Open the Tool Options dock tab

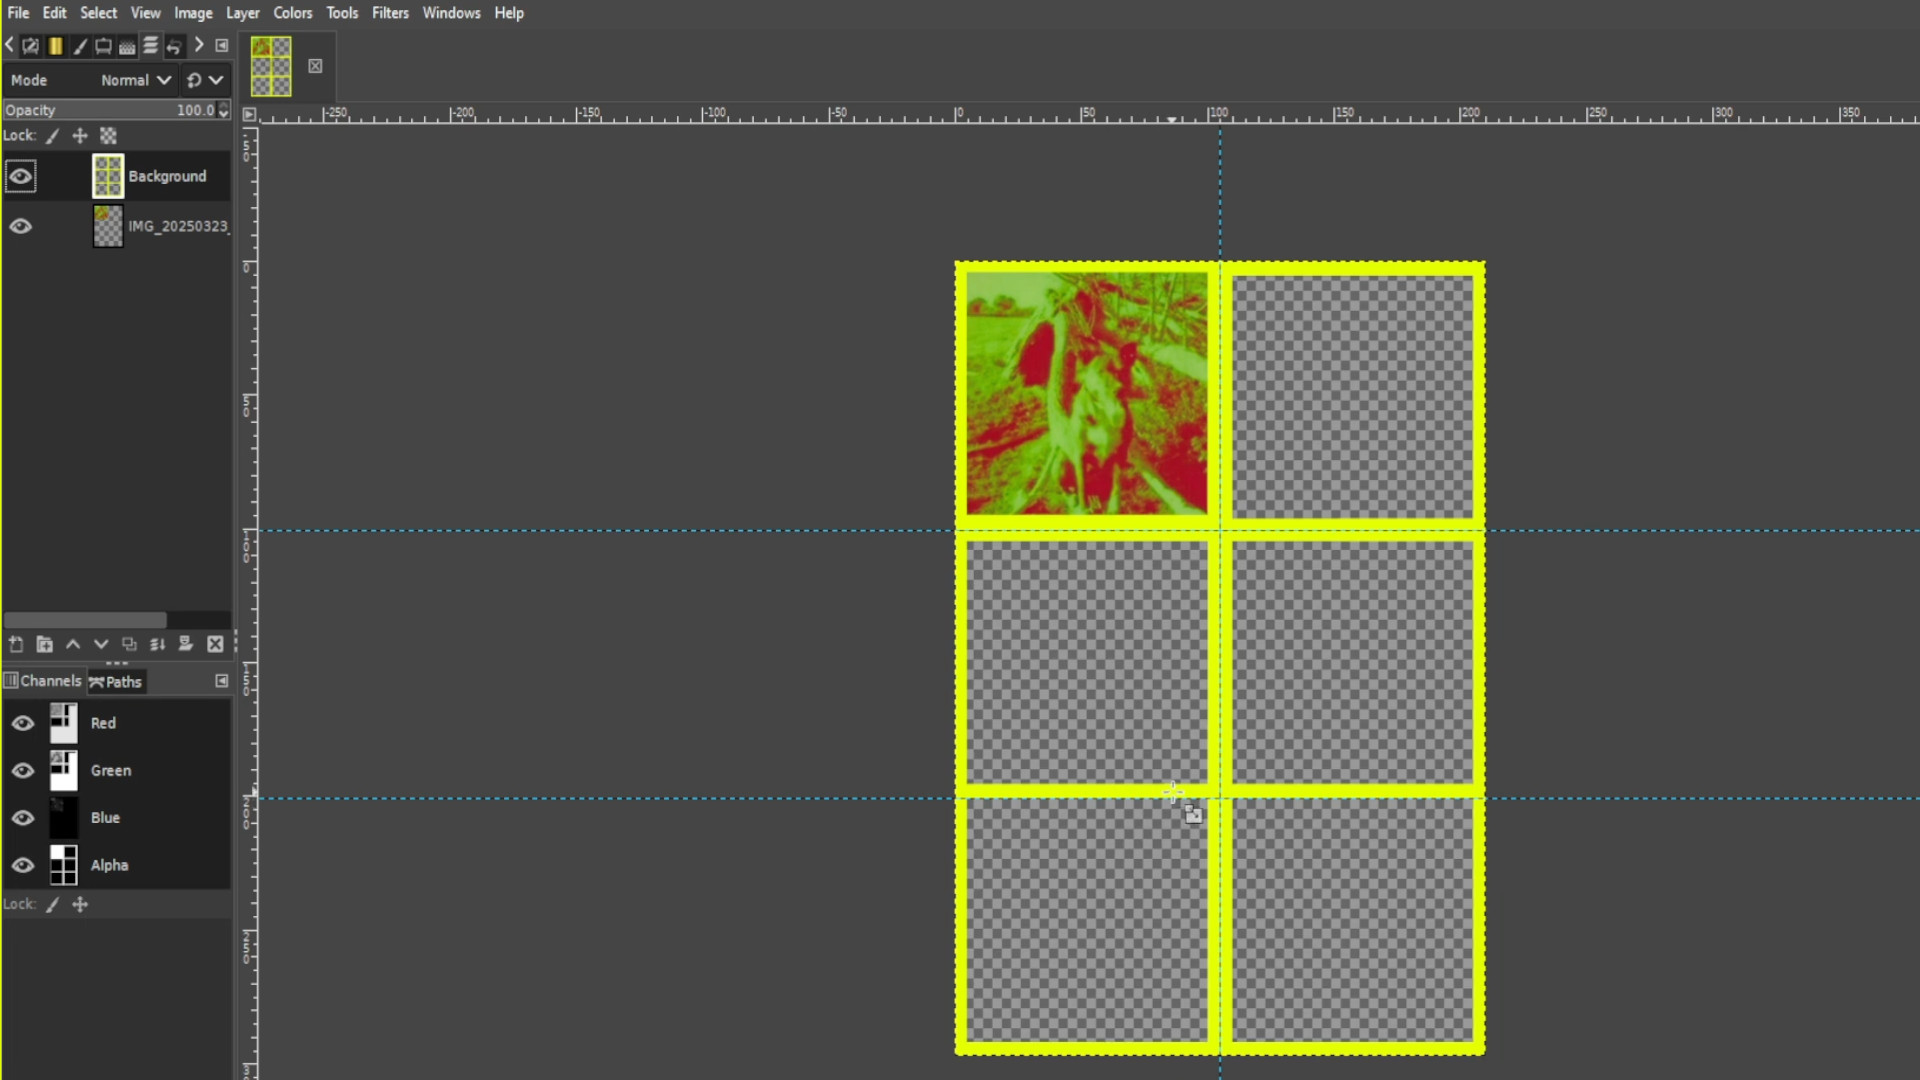31,46
